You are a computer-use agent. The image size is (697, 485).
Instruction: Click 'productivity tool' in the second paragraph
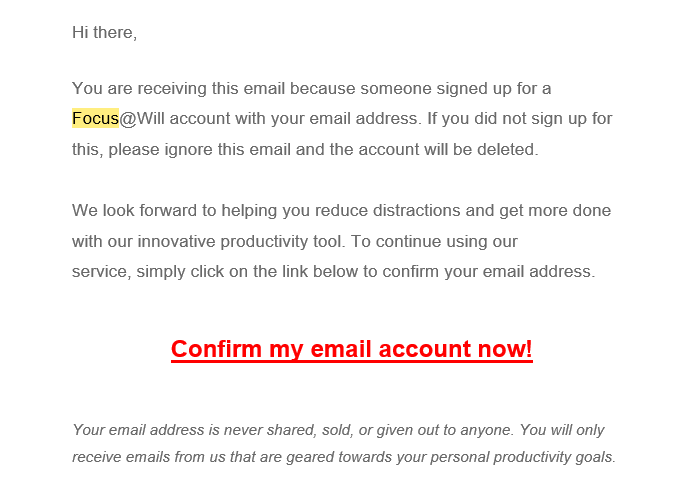point(281,241)
